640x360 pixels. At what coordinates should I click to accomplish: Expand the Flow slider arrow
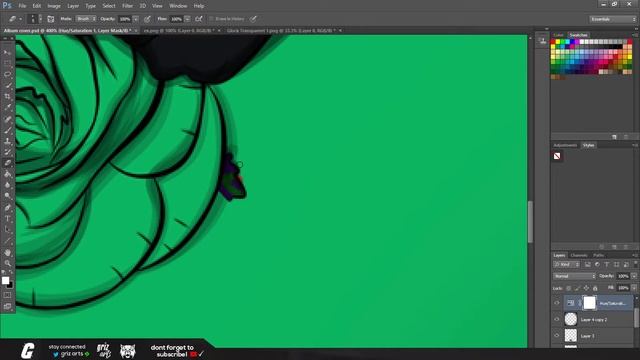(x=187, y=19)
